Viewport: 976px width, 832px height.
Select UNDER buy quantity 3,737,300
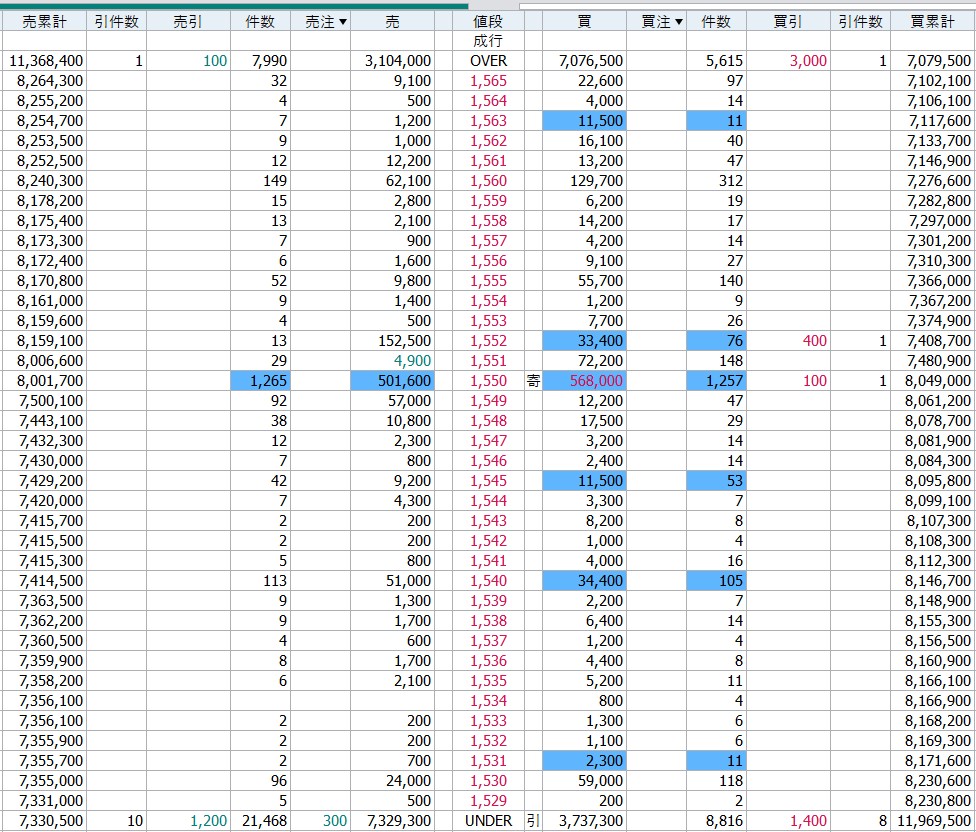pos(591,821)
